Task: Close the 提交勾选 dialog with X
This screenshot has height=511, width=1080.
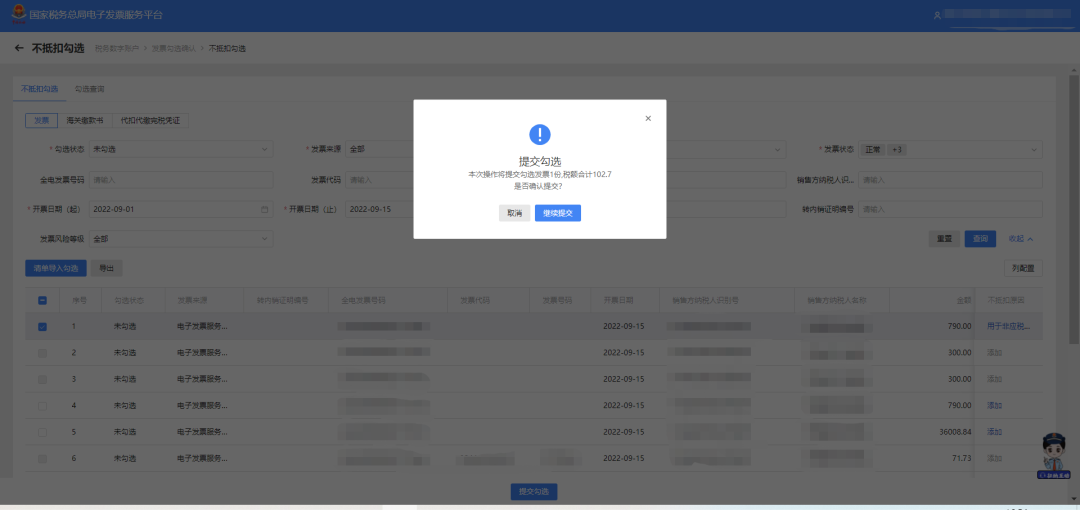Action: pyautogui.click(x=648, y=118)
